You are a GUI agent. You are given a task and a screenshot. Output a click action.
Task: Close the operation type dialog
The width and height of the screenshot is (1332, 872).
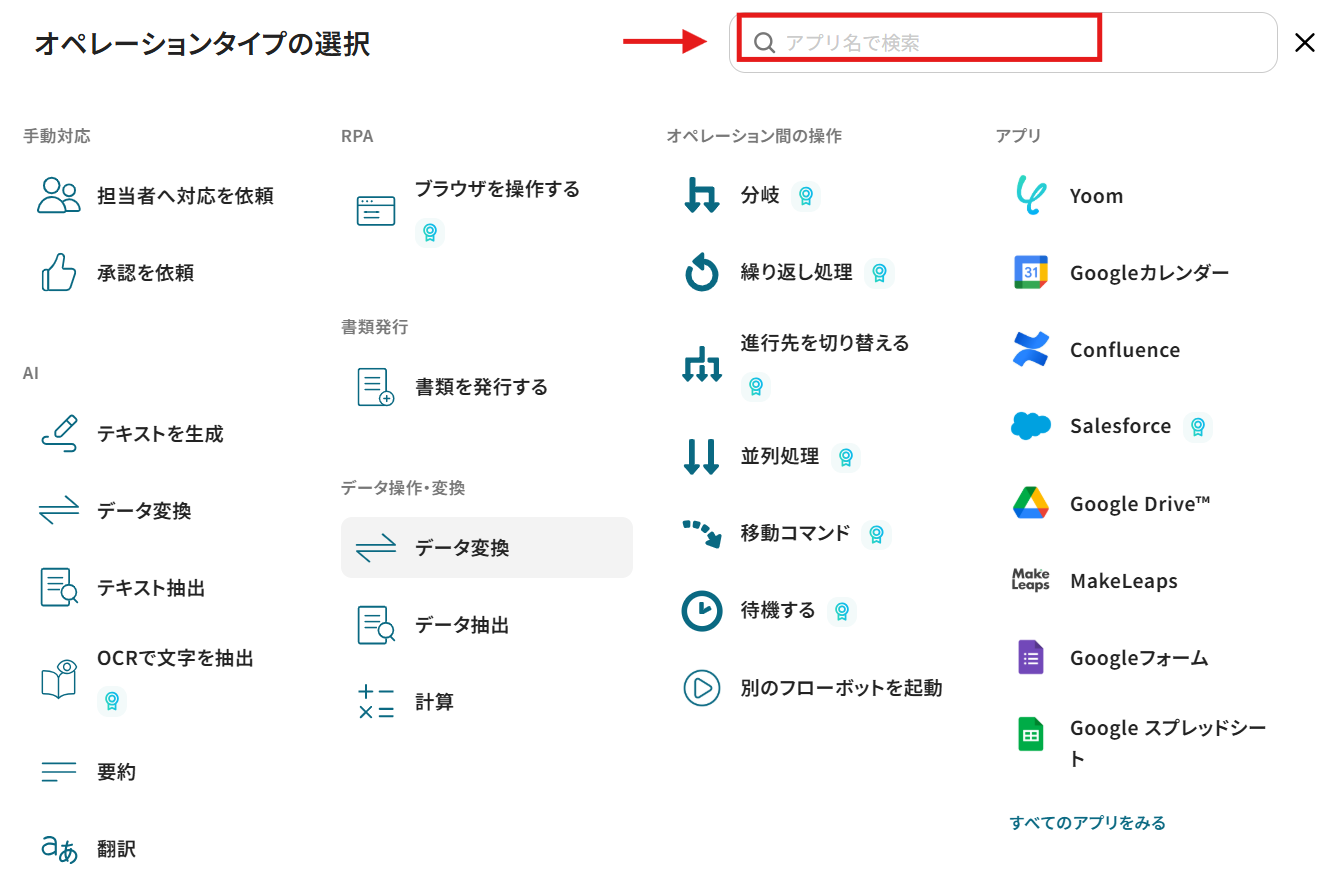(x=1305, y=42)
